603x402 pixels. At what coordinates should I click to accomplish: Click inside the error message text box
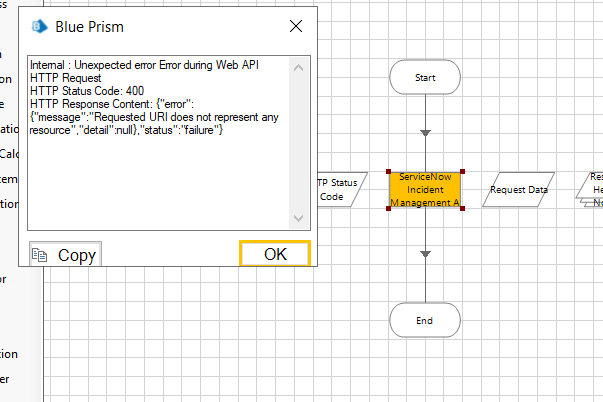pos(159,143)
